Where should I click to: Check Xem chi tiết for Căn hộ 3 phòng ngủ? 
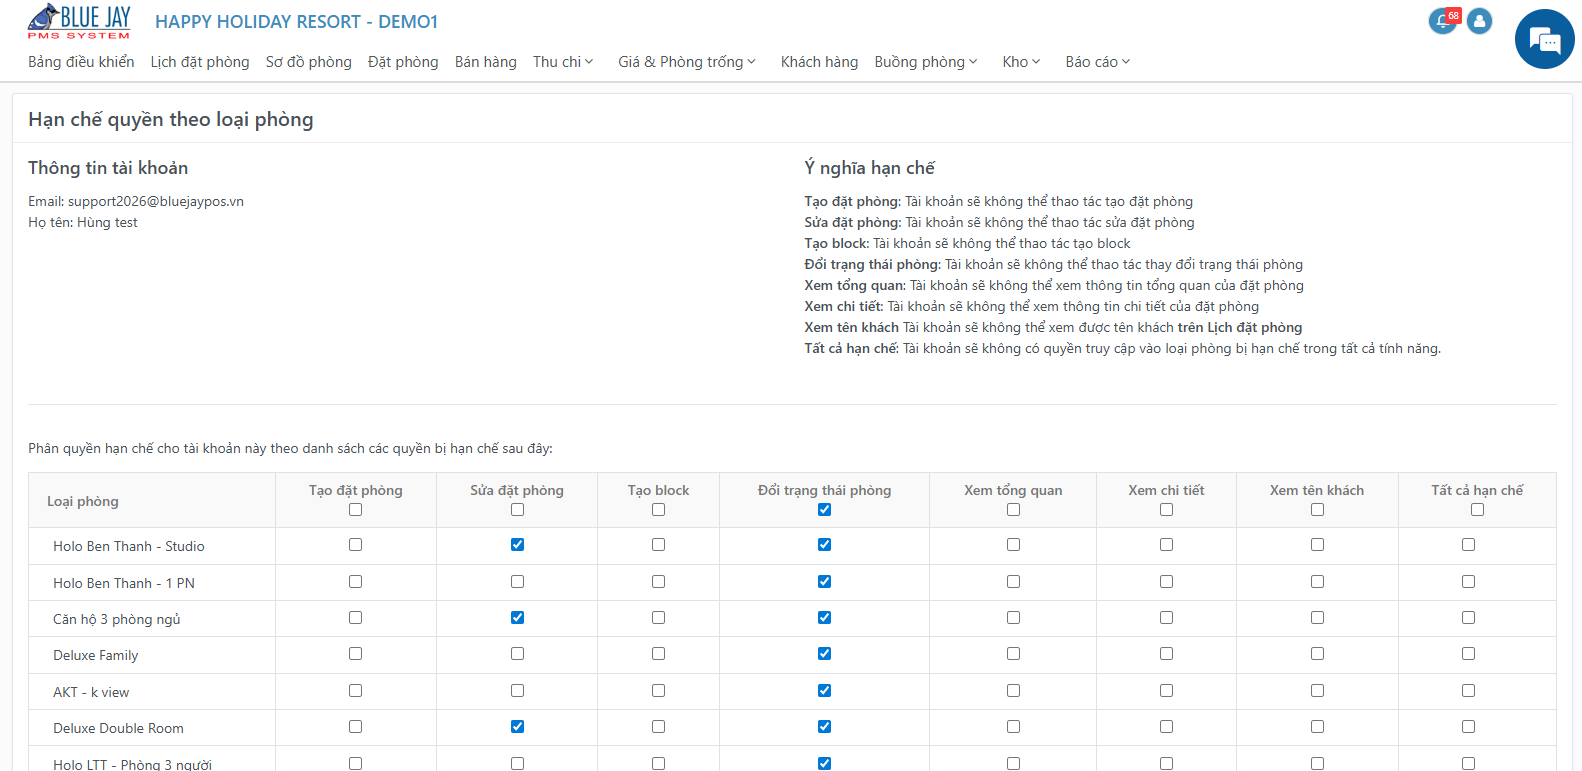coord(1166,618)
